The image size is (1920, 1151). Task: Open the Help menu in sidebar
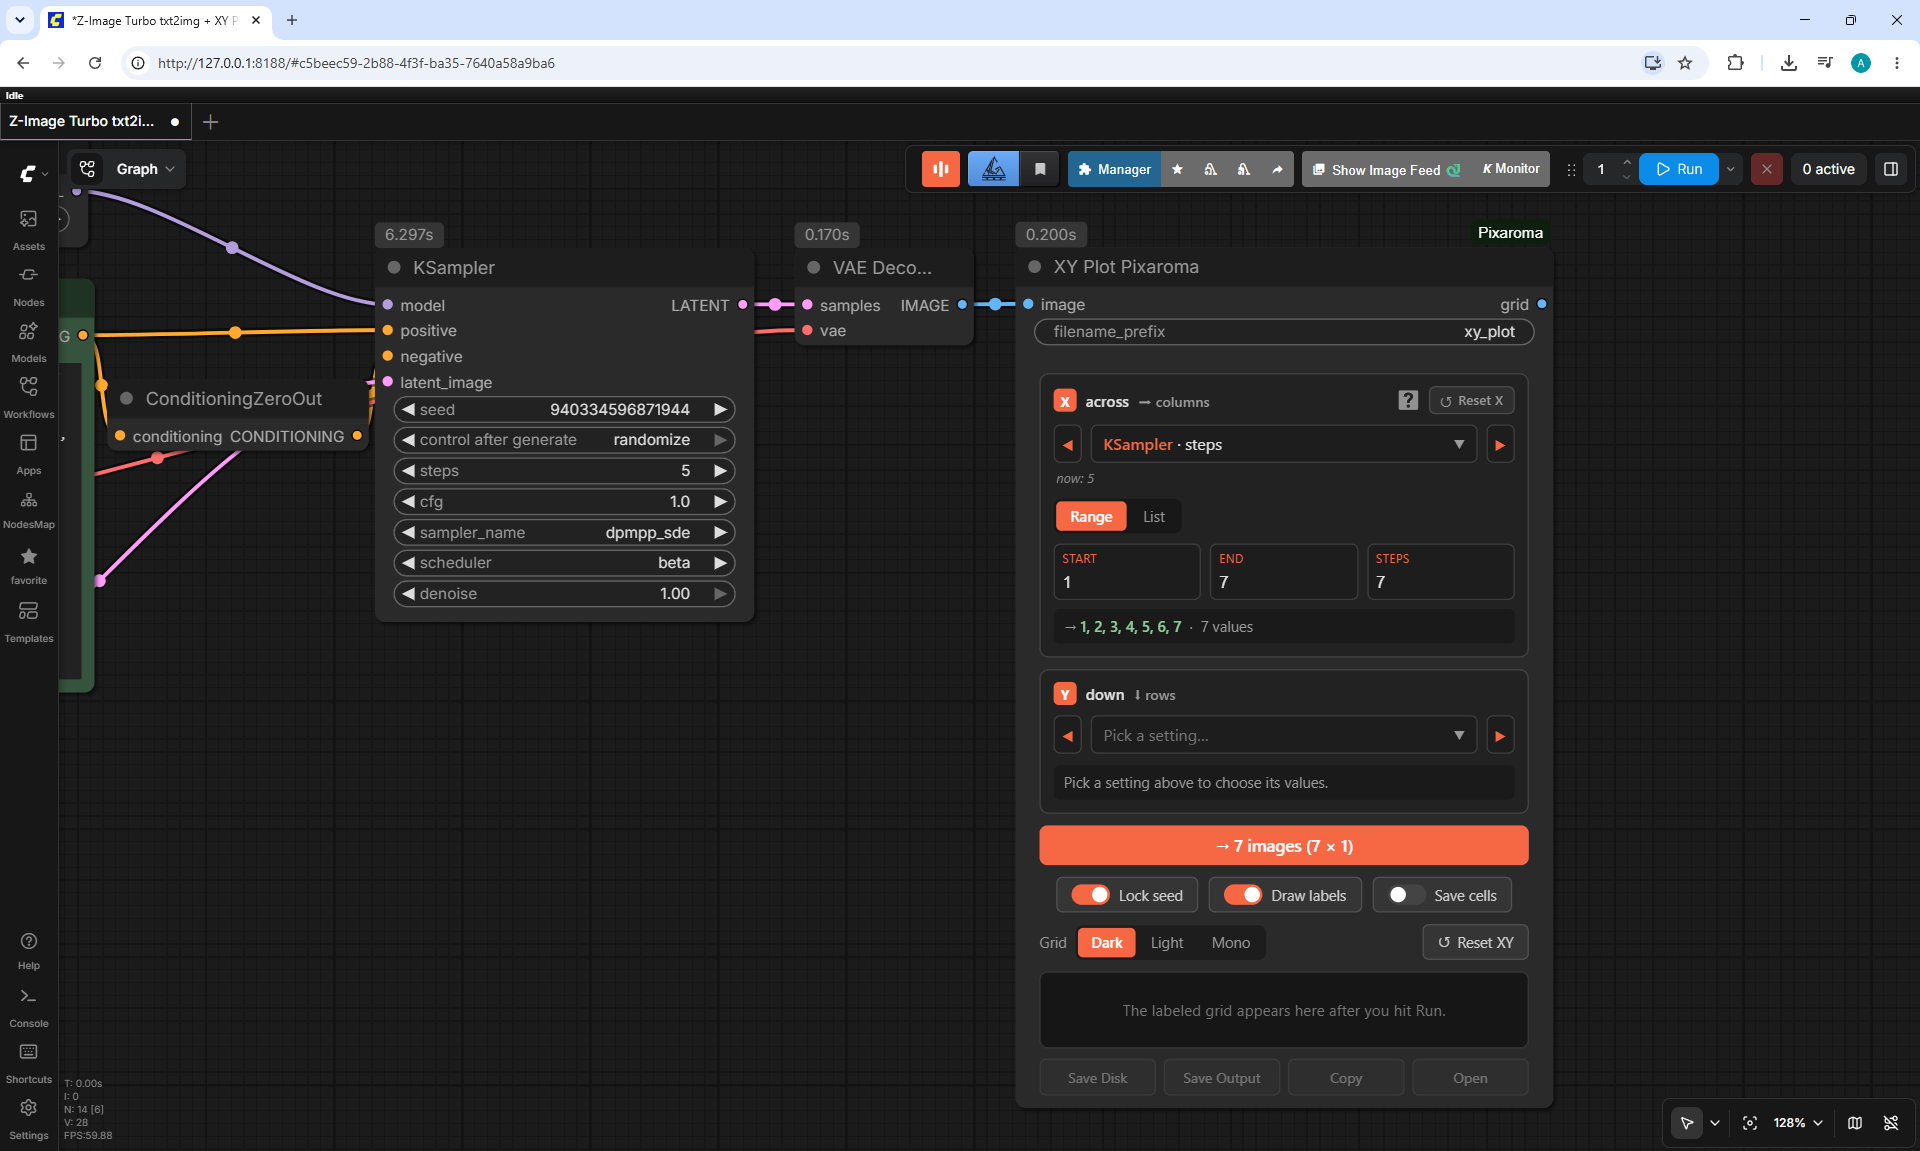click(28, 950)
